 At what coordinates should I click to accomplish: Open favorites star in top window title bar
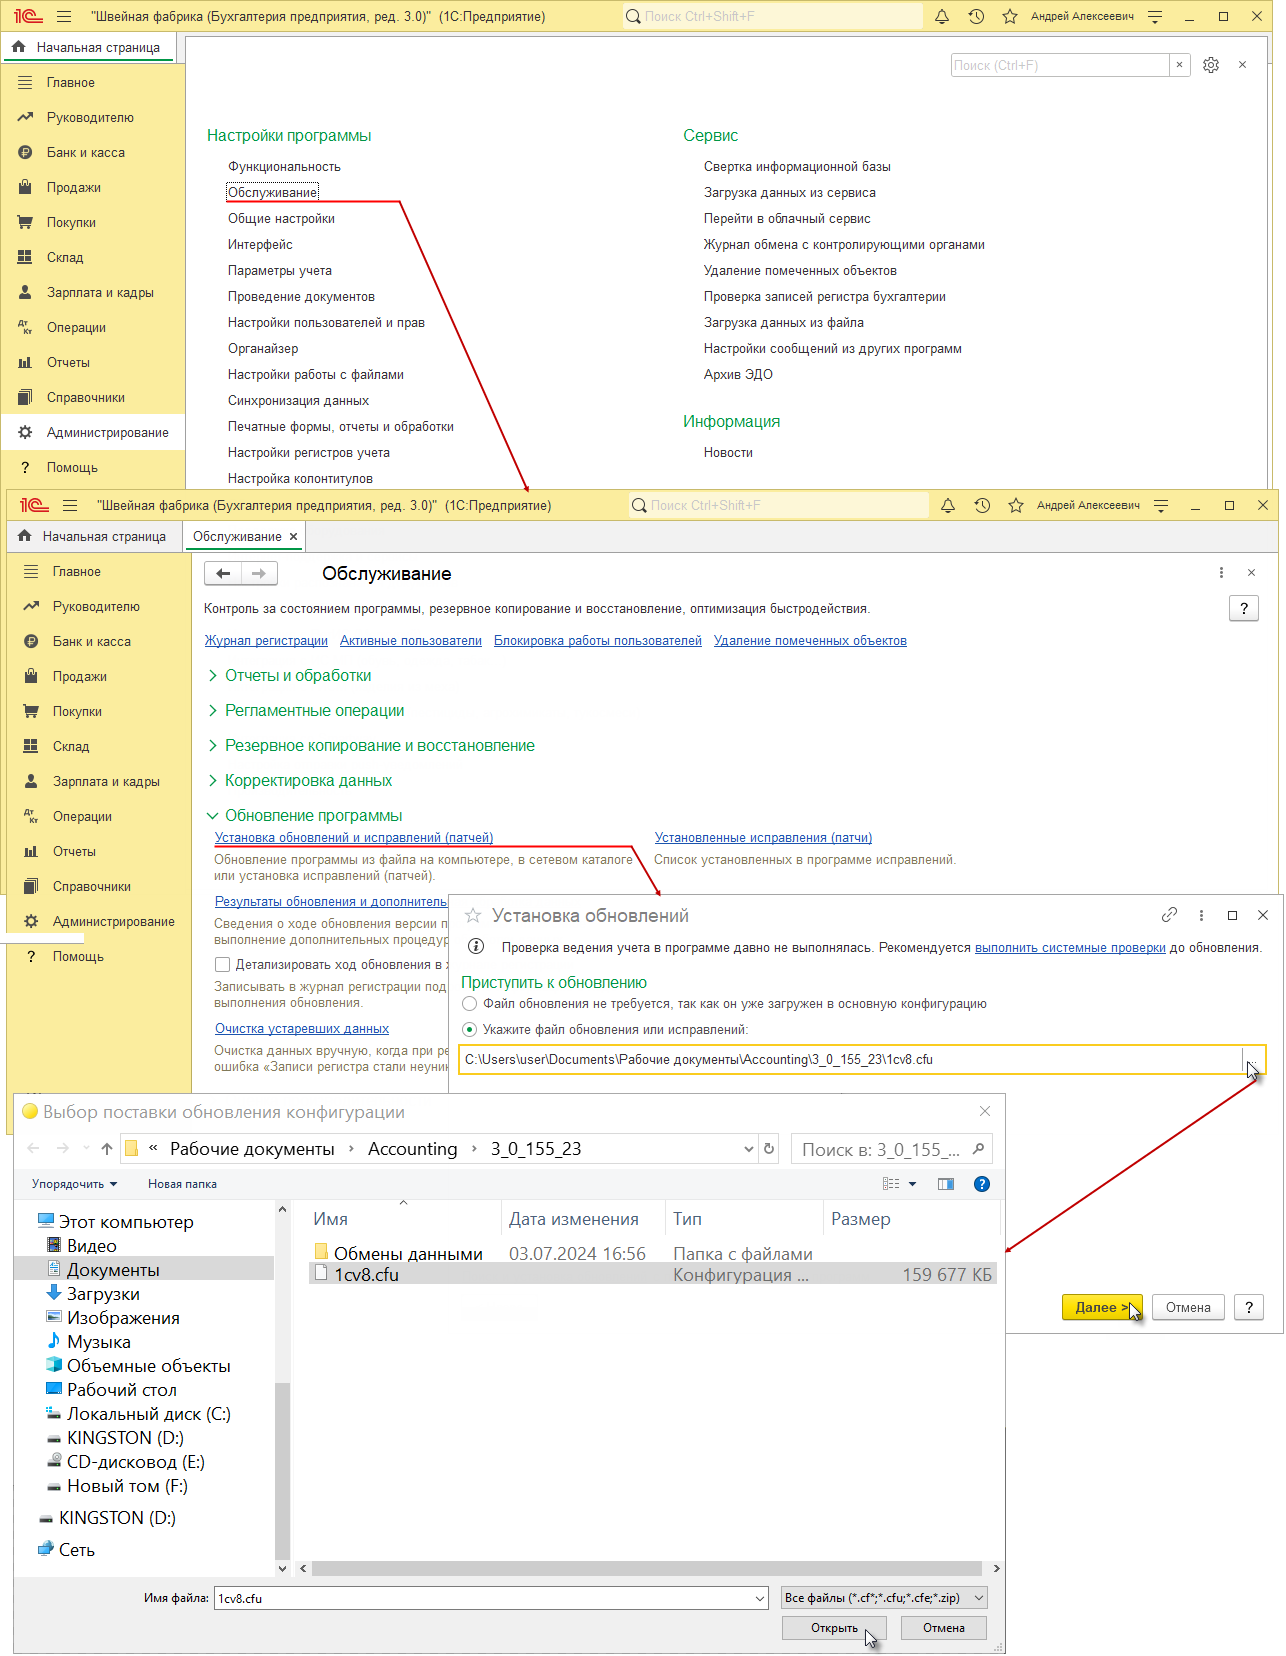pos(1010,16)
